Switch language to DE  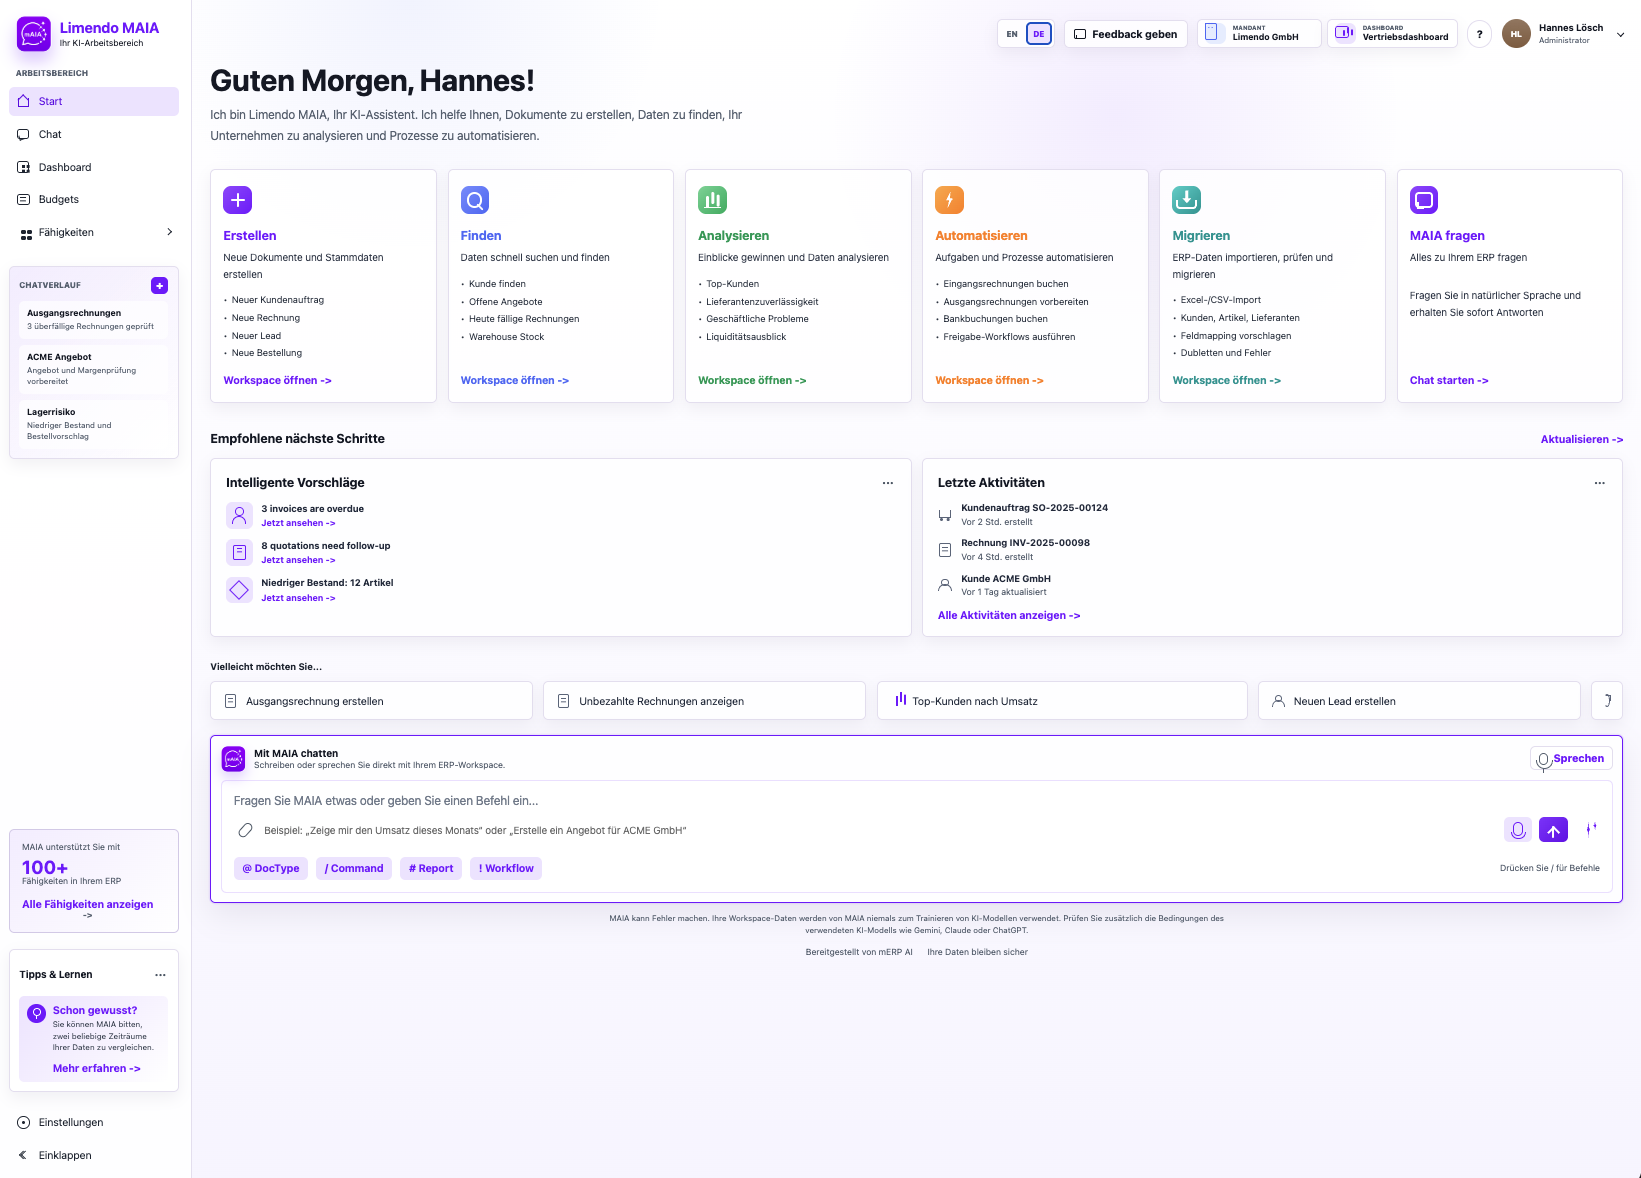tap(1039, 34)
